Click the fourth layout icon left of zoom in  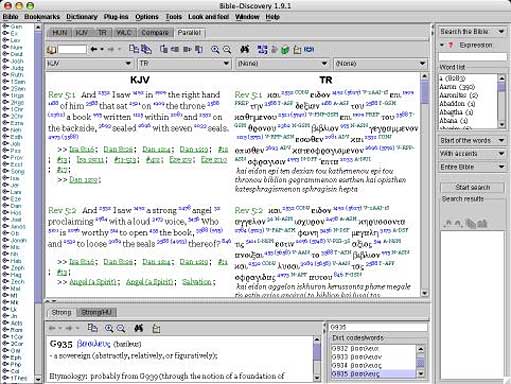[x=199, y=49]
